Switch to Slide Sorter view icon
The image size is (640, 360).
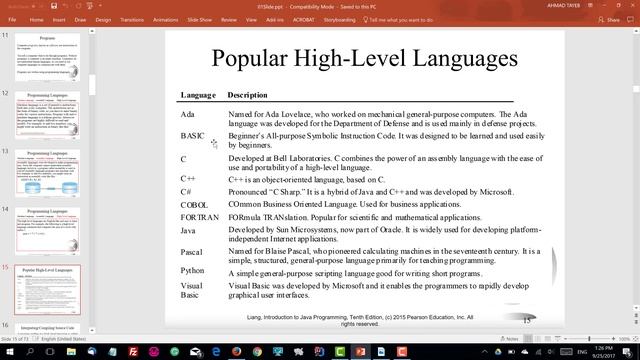pos(538,339)
